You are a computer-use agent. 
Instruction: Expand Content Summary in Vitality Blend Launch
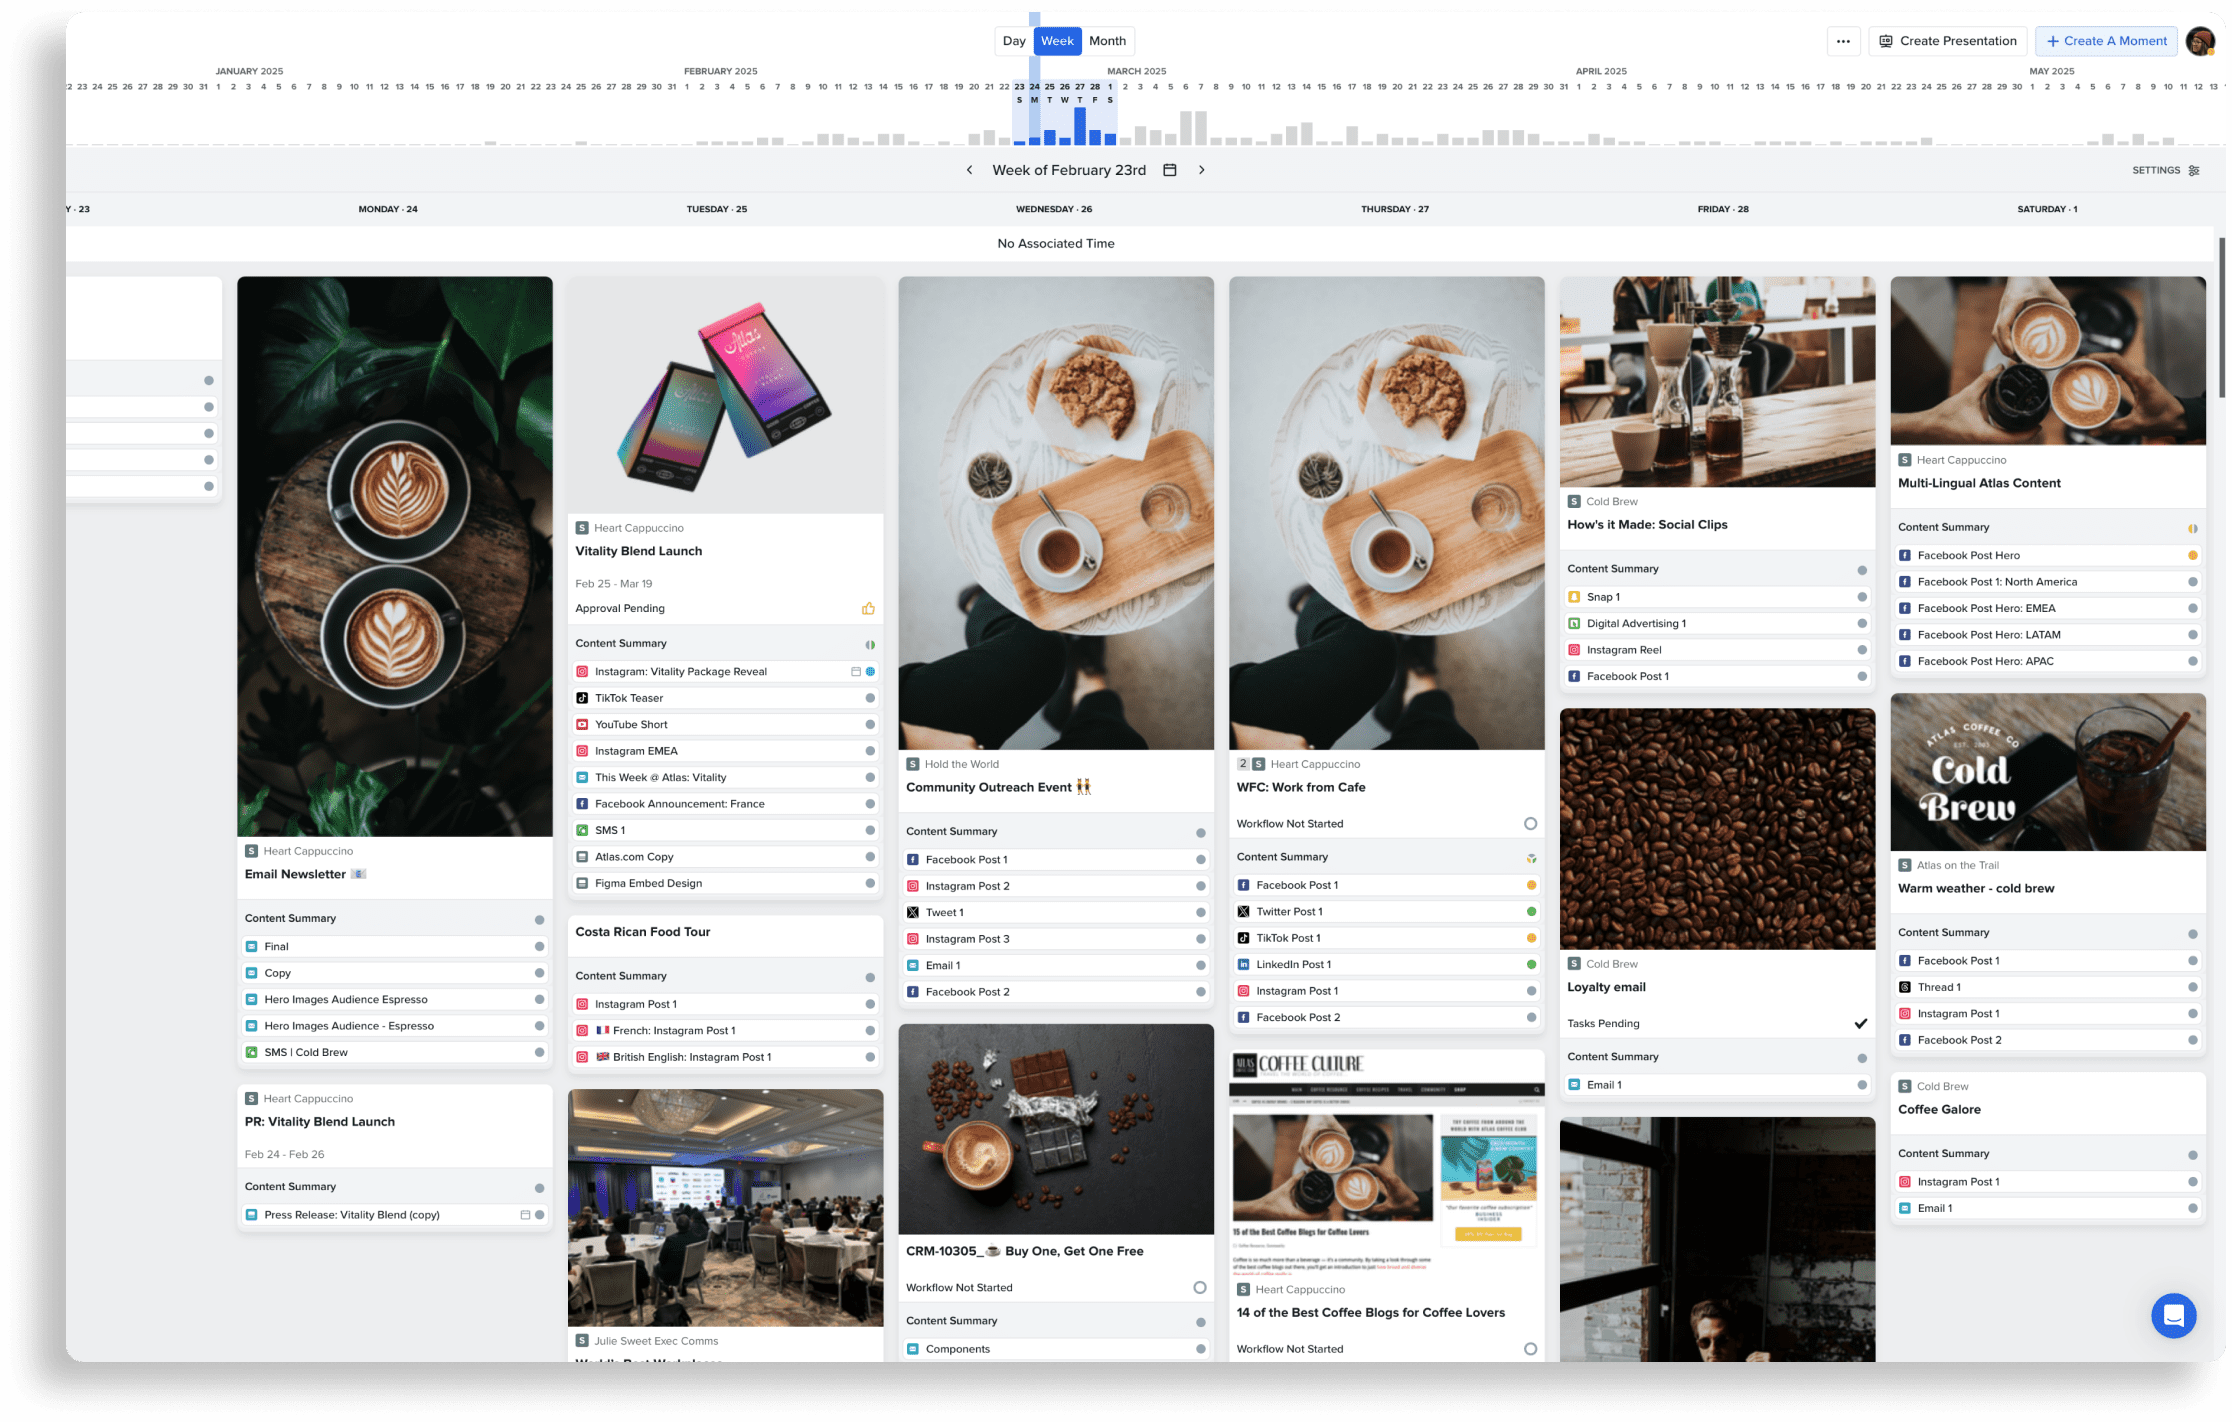tap(621, 644)
